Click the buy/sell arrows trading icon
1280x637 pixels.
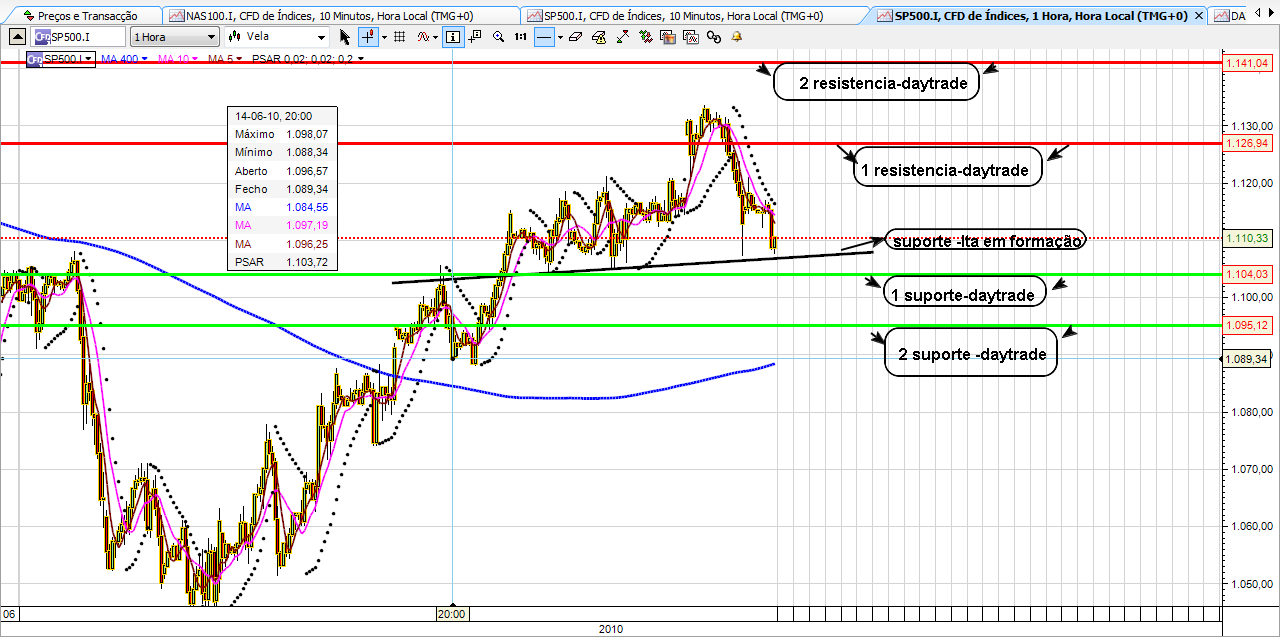point(645,36)
